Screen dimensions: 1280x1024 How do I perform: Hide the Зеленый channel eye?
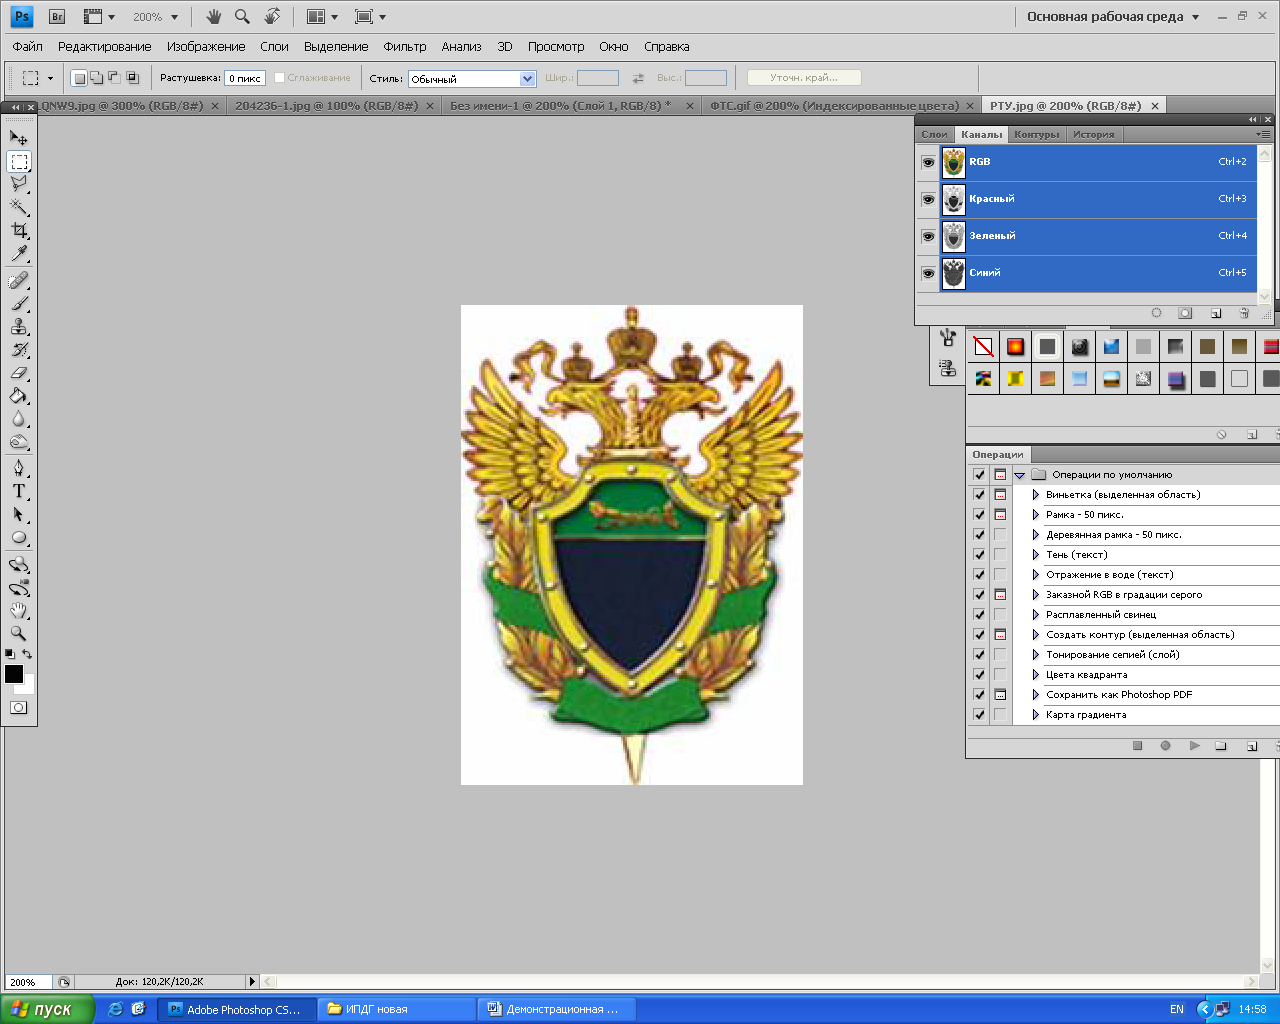click(928, 236)
